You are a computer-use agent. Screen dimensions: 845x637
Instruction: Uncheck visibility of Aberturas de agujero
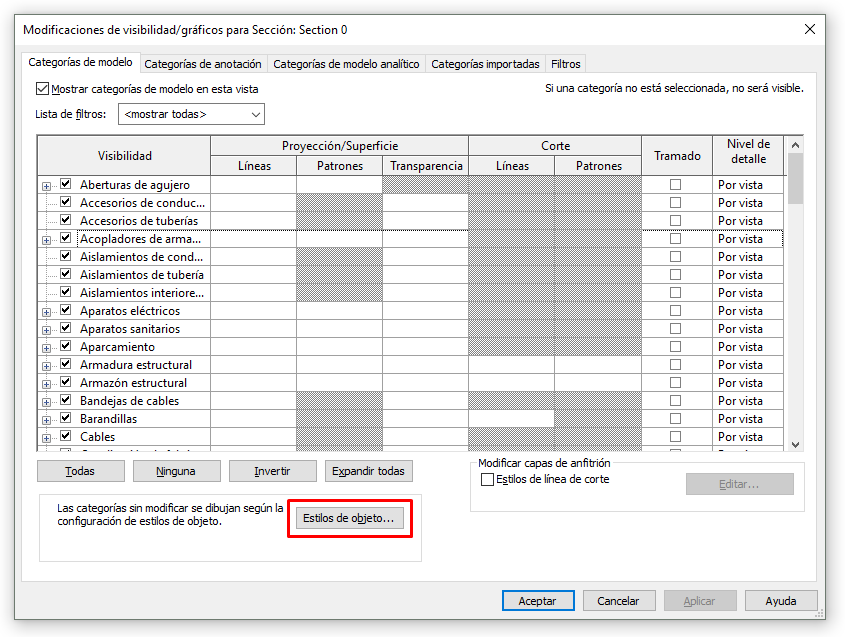point(66,184)
